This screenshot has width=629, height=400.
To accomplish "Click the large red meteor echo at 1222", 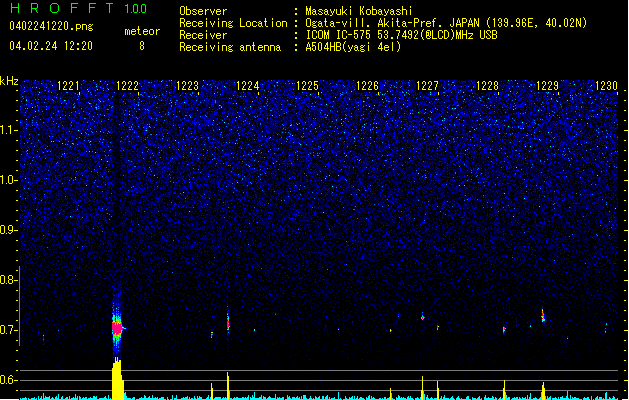I will tap(117, 329).
